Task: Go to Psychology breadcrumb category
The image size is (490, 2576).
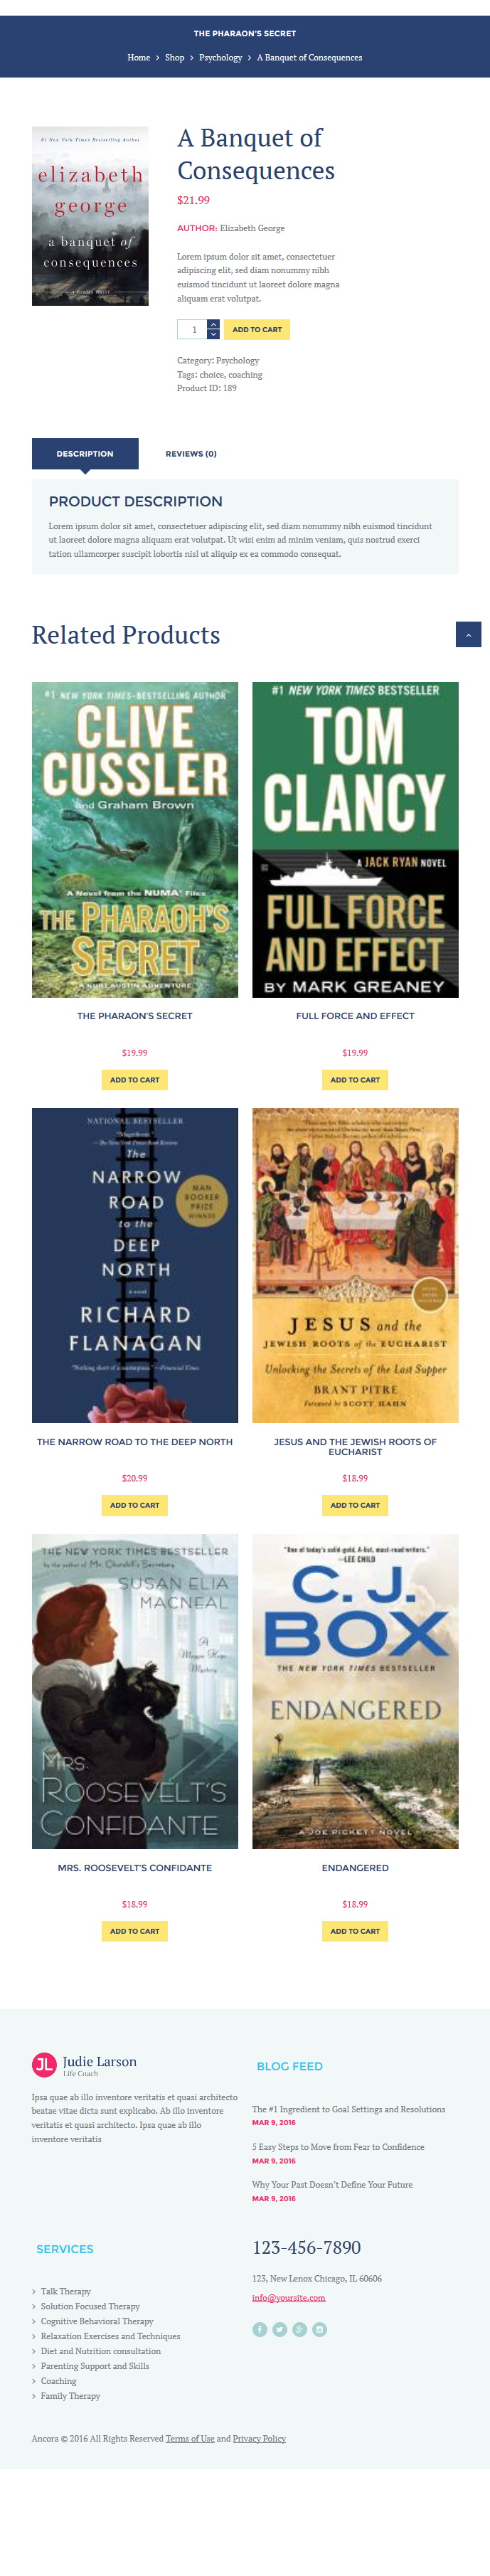Action: 220,58
